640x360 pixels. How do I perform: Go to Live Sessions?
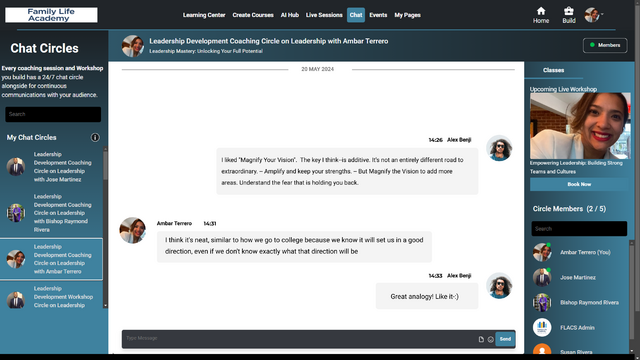(x=324, y=15)
